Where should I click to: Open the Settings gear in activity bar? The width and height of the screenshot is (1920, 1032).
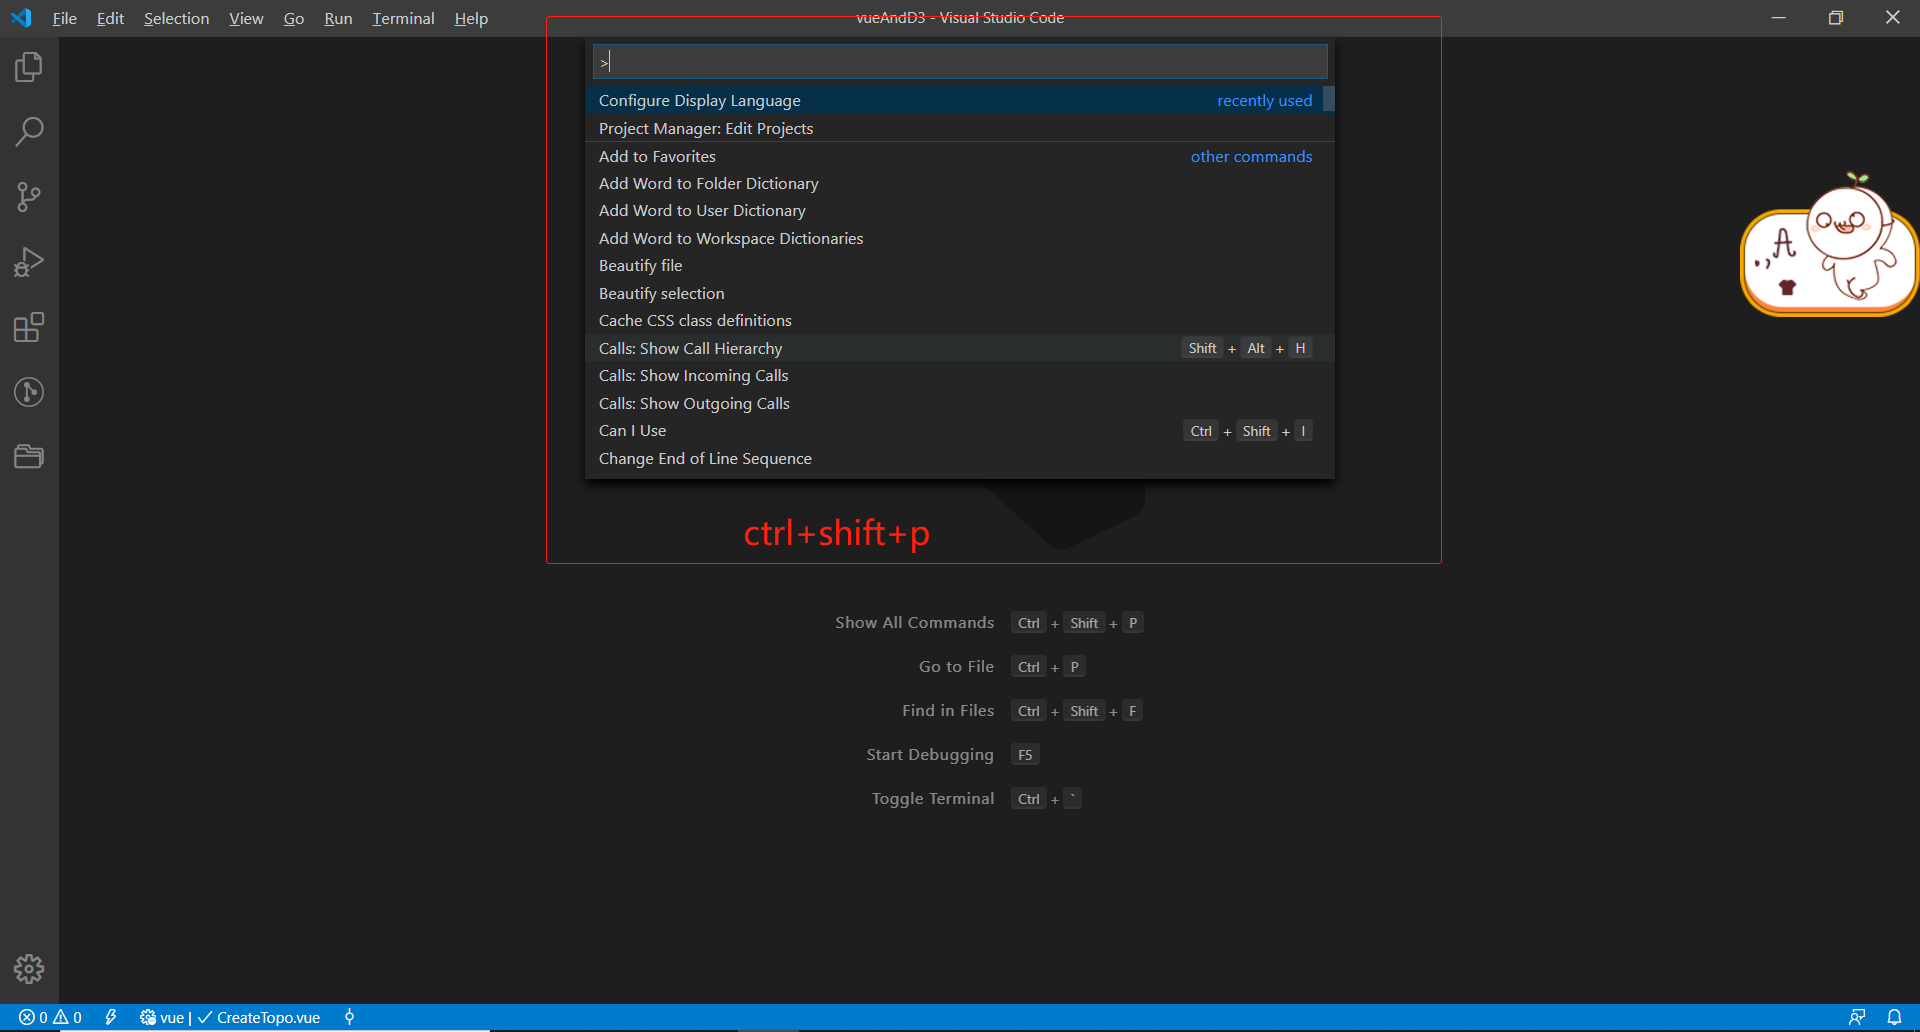point(29,968)
